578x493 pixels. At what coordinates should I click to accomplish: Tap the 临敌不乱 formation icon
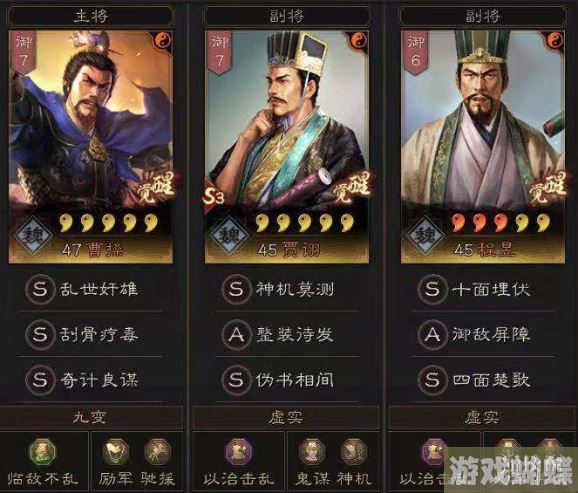point(42,452)
